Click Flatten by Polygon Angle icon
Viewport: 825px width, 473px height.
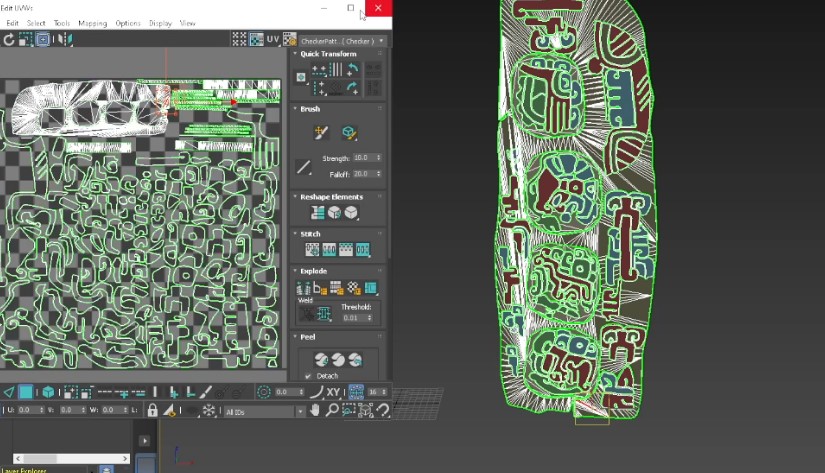pyautogui.click(x=320, y=288)
